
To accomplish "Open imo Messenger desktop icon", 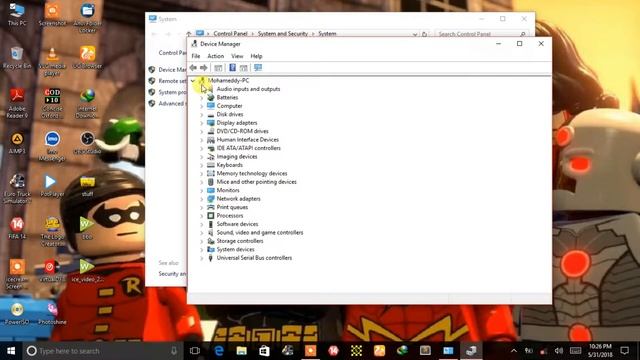I will pyautogui.click(x=52, y=146).
